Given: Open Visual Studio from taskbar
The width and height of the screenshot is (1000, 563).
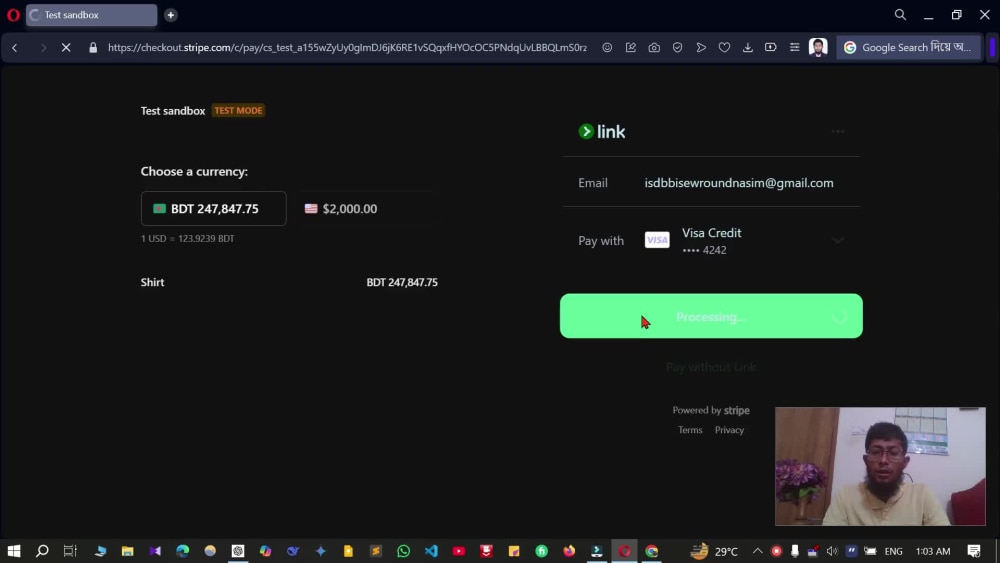Looking at the screenshot, I should (x=155, y=551).
